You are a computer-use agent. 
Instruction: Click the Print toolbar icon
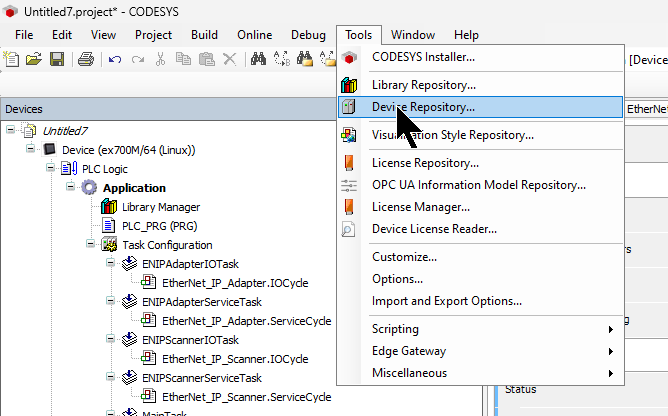tap(86, 60)
